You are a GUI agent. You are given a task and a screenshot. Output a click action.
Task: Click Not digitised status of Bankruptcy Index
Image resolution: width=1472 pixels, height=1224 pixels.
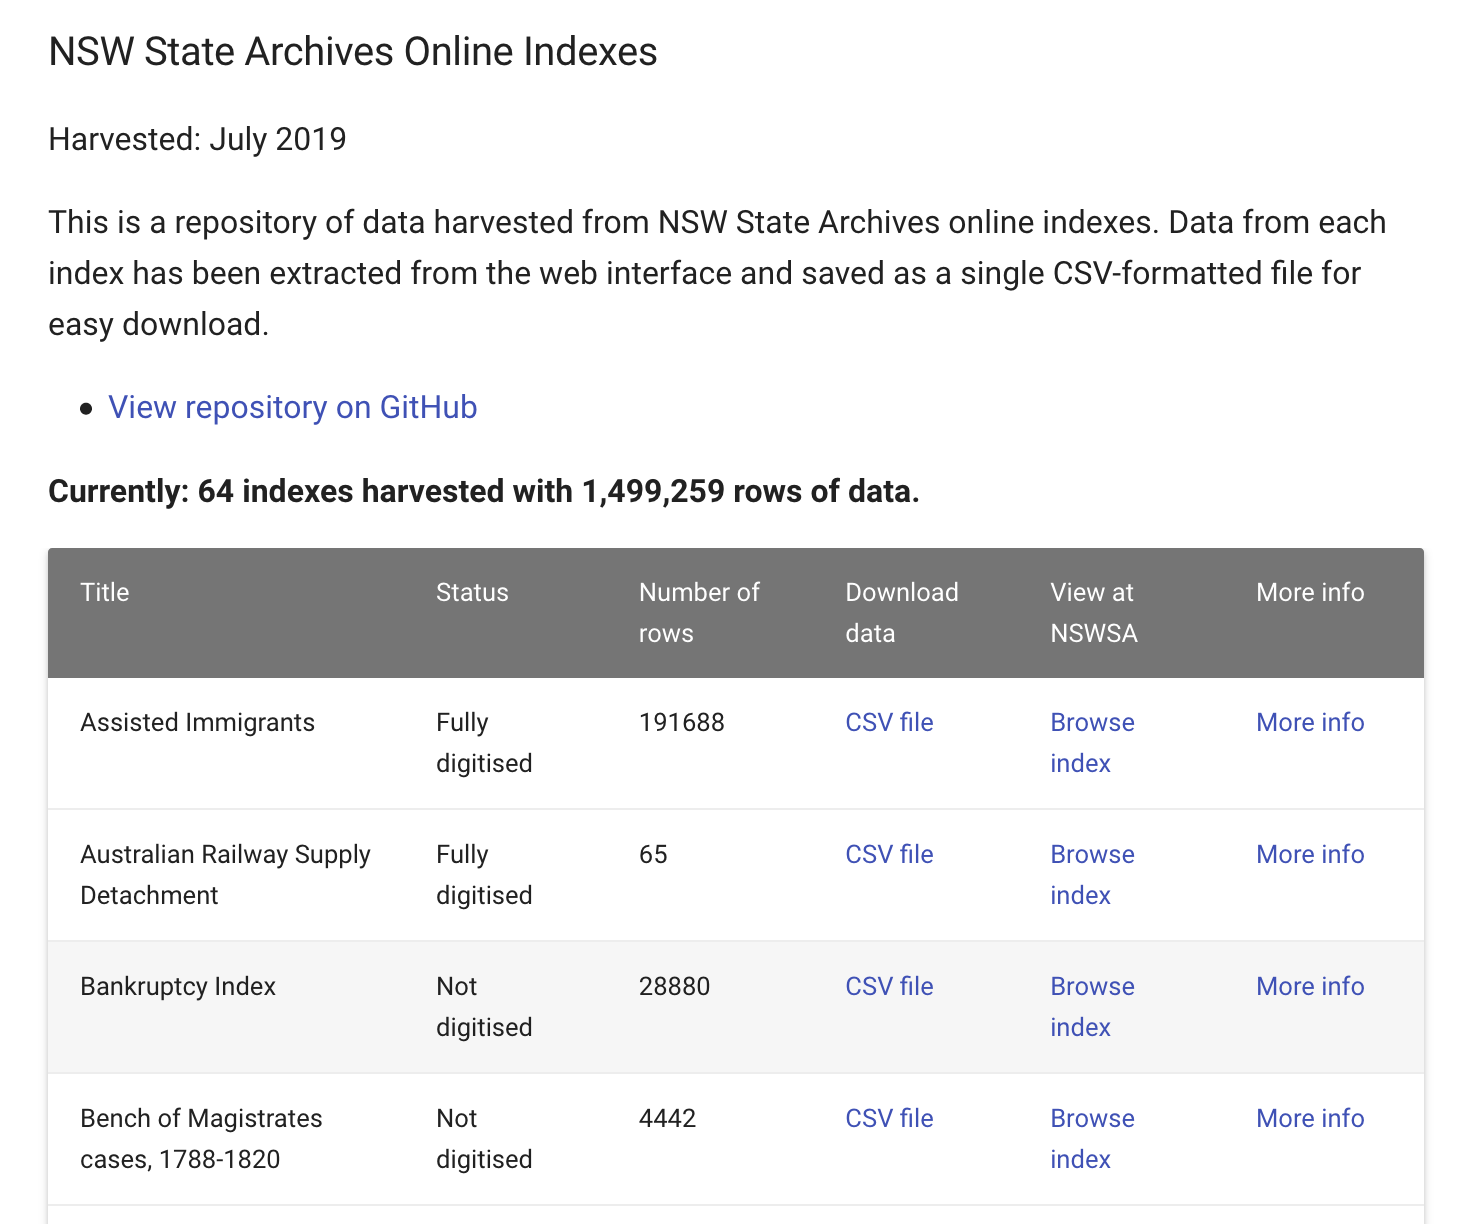point(484,1007)
